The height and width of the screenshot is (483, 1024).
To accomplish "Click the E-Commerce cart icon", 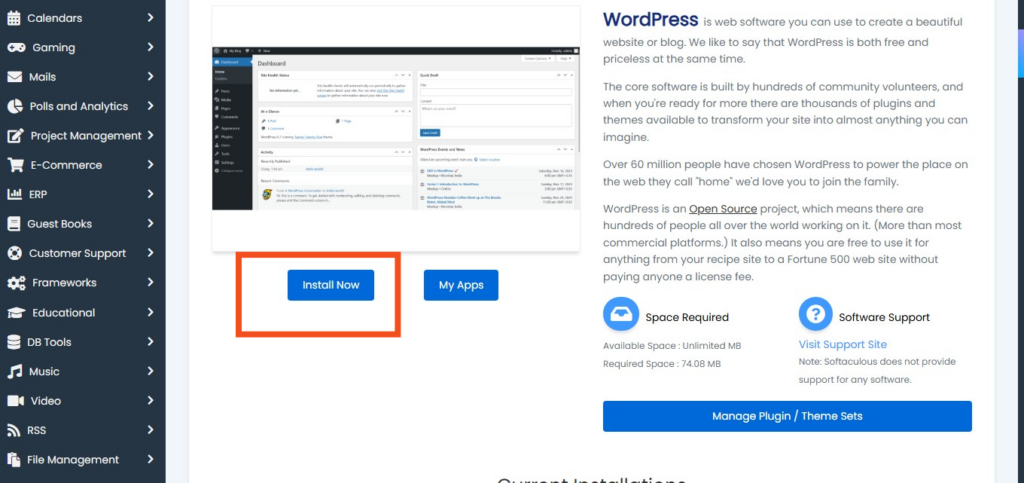I will [x=15, y=165].
